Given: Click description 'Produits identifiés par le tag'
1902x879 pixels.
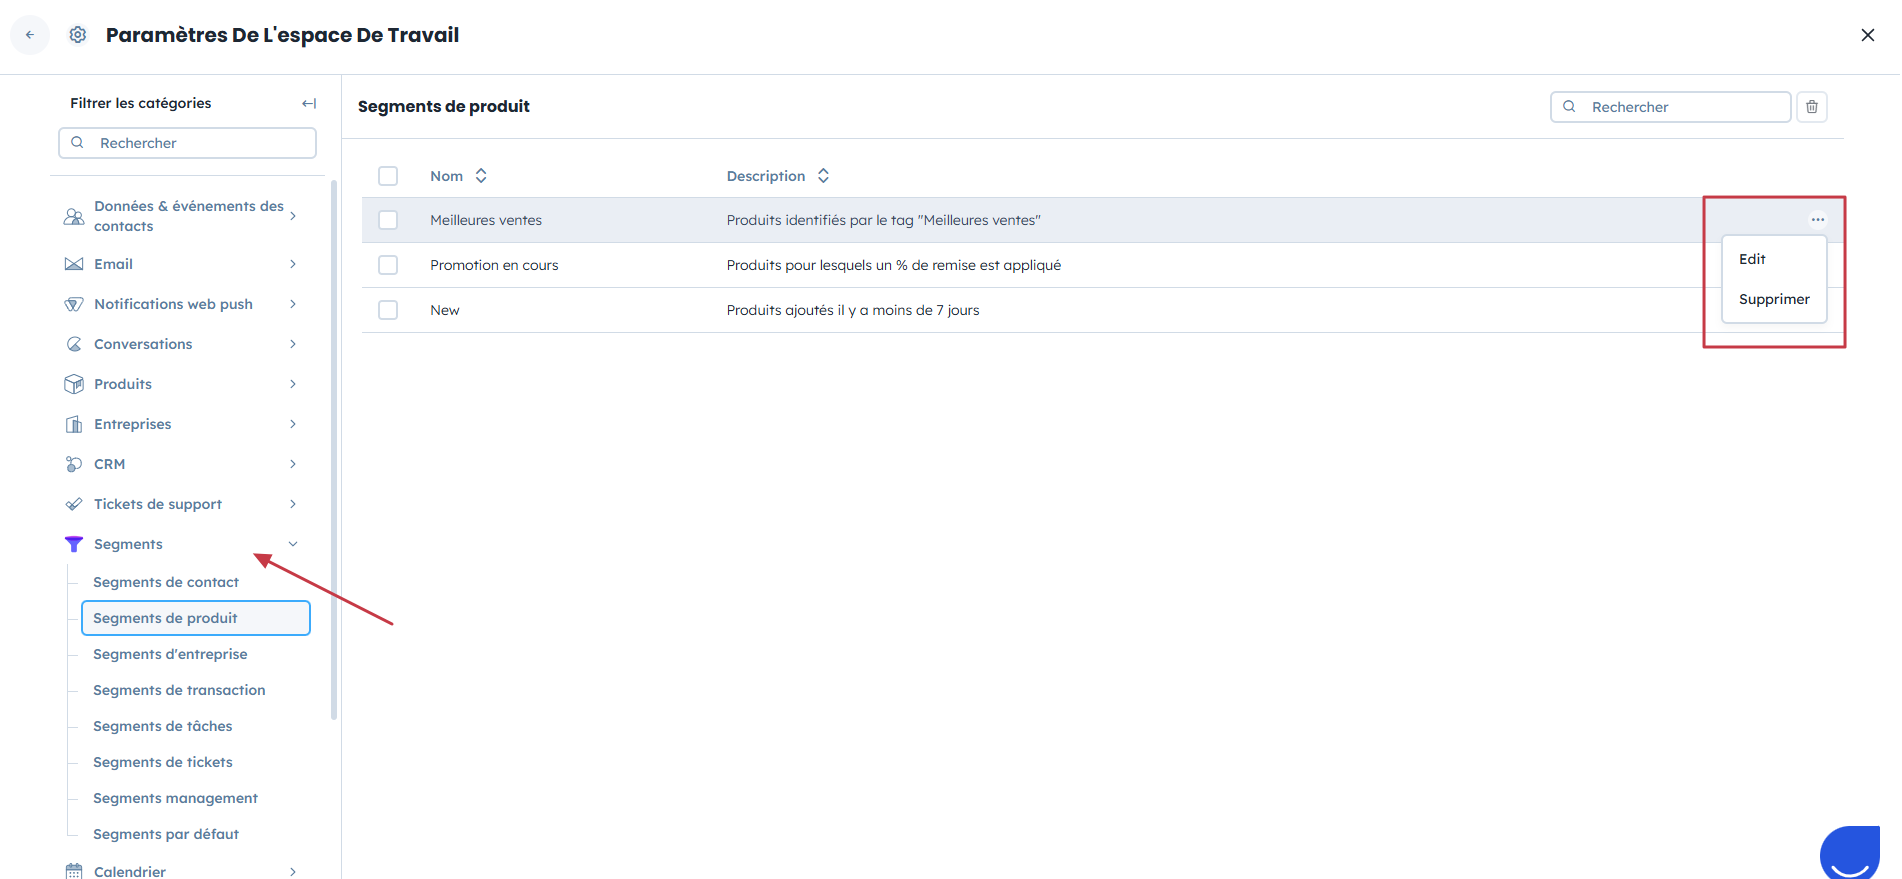Looking at the screenshot, I should coord(884,220).
